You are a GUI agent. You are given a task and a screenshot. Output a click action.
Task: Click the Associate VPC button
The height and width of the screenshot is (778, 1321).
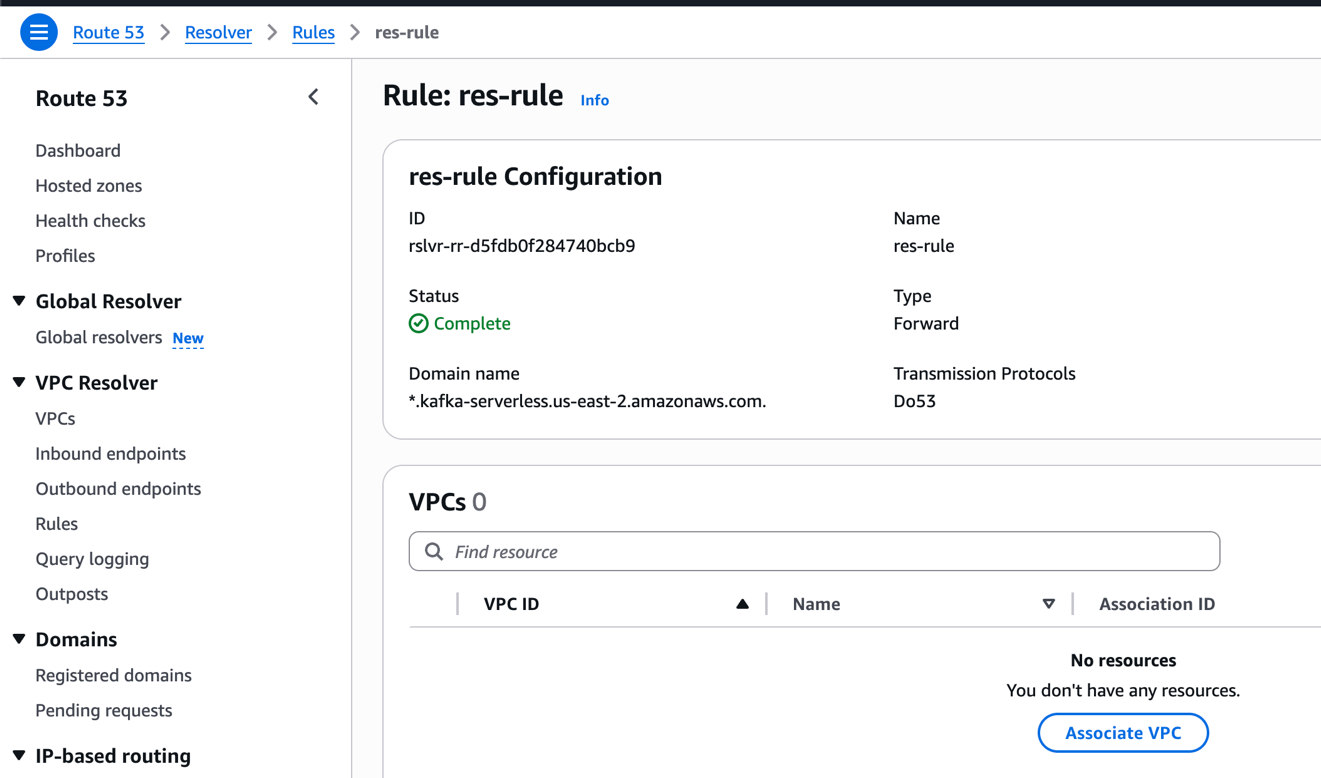point(1123,733)
